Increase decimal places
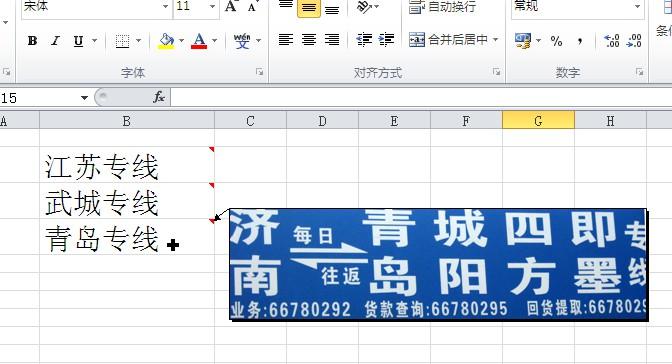 (x=612, y=41)
